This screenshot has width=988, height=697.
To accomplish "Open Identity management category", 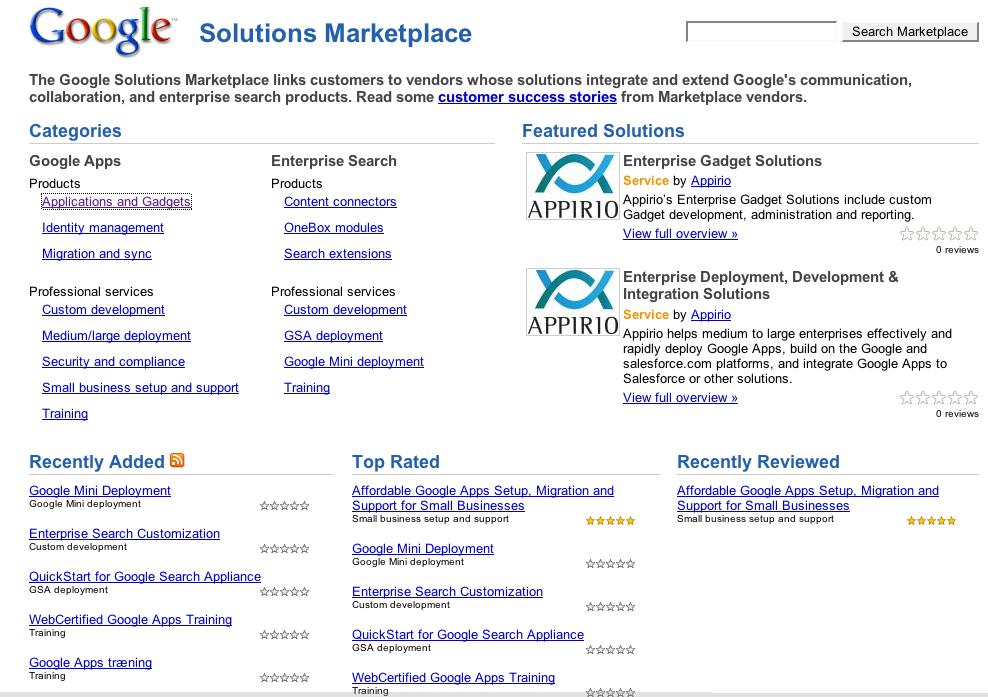I will [103, 228].
